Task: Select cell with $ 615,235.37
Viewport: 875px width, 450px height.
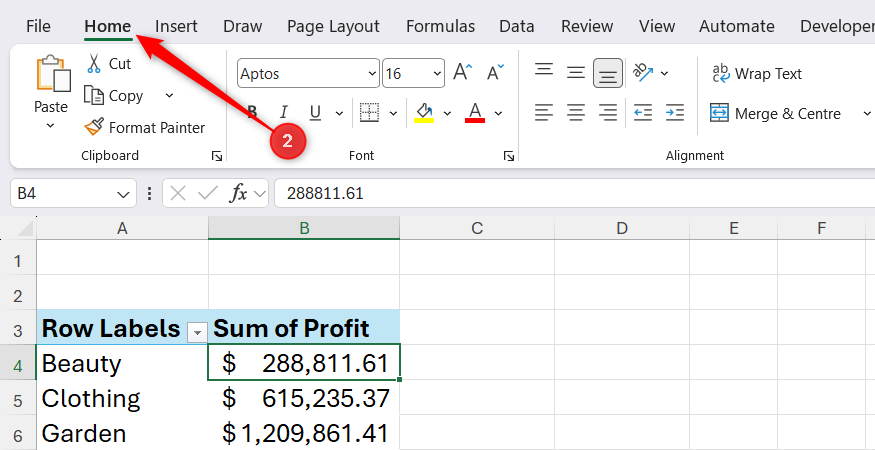Action: (304, 399)
